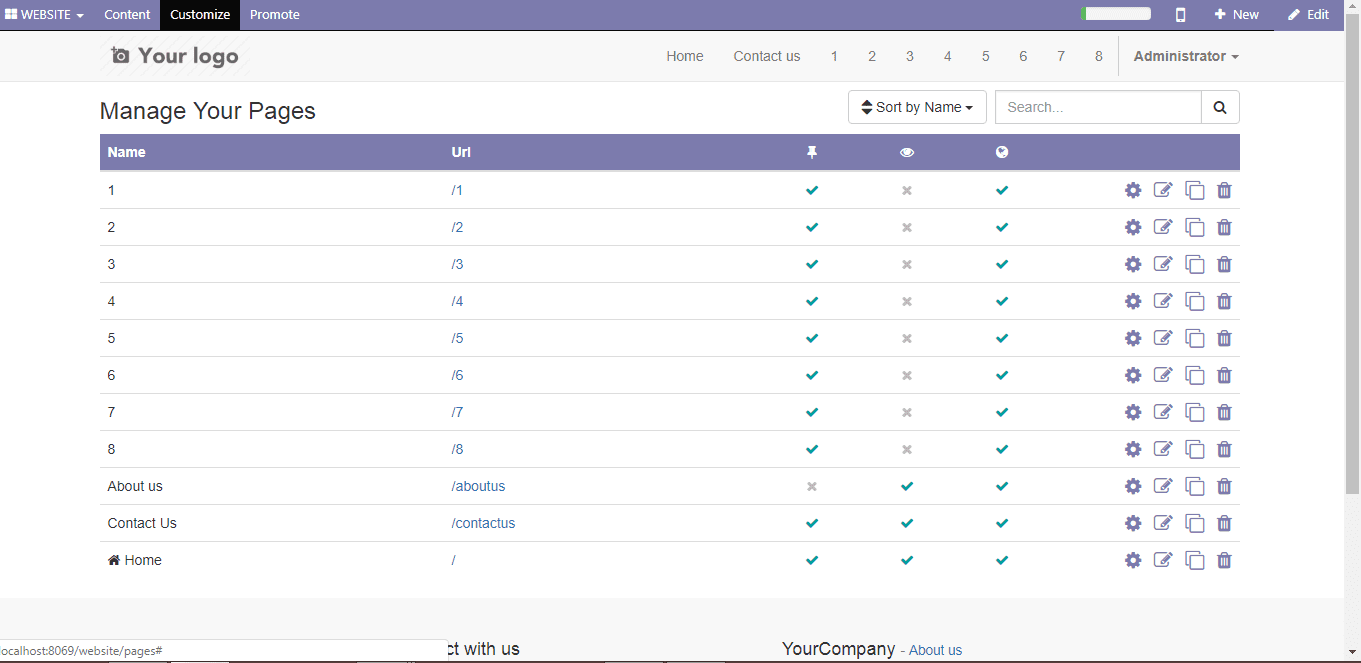Select the Home name cell
This screenshot has height=663, width=1361.
(x=135, y=560)
